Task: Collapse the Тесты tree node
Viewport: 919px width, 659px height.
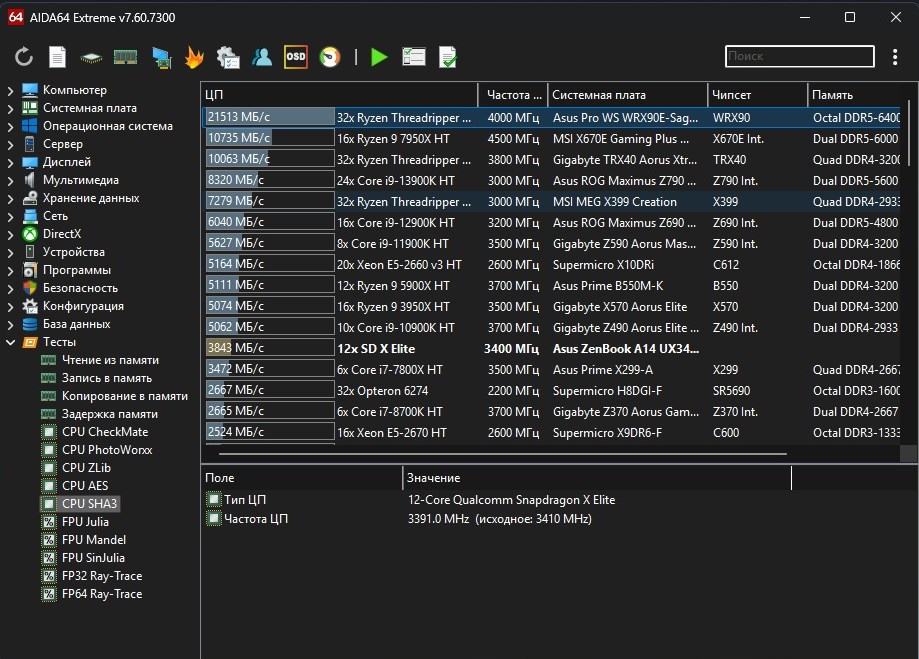Action: 11,342
